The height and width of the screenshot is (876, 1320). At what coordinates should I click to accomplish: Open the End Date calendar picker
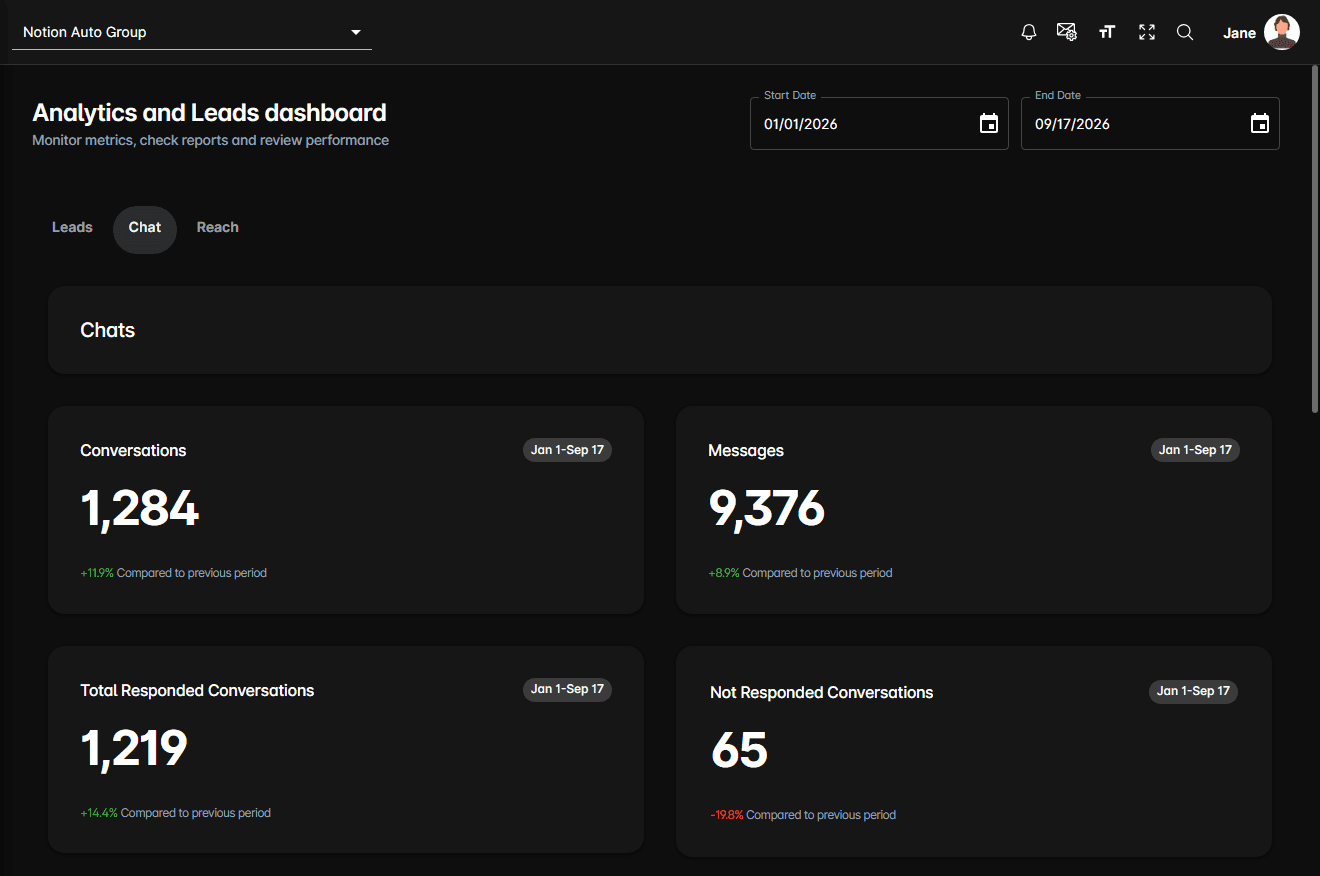pos(1260,124)
